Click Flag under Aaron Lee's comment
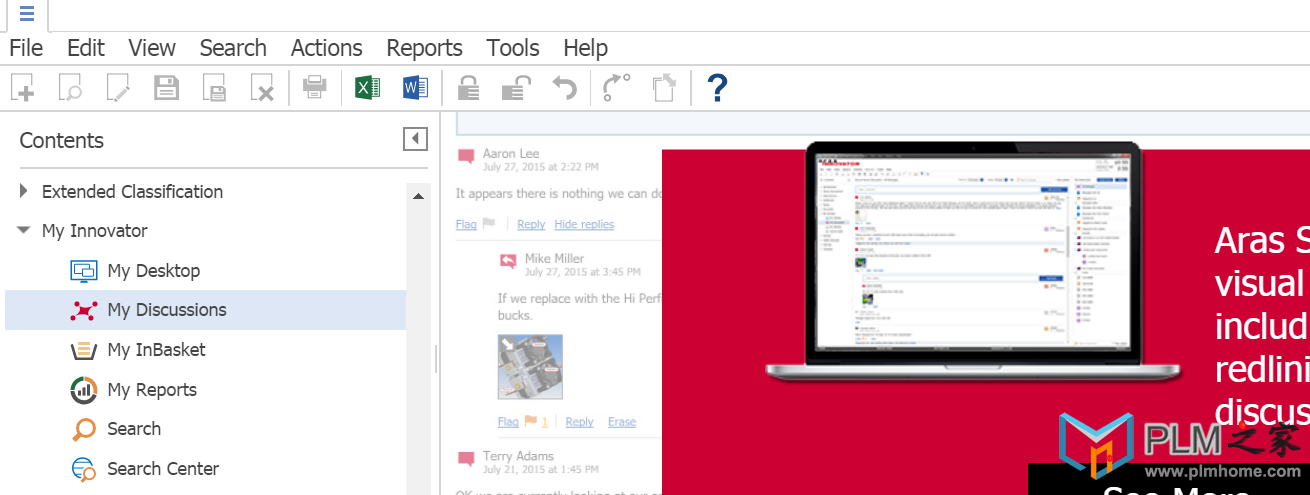This screenshot has height=495, width=1310. click(466, 224)
